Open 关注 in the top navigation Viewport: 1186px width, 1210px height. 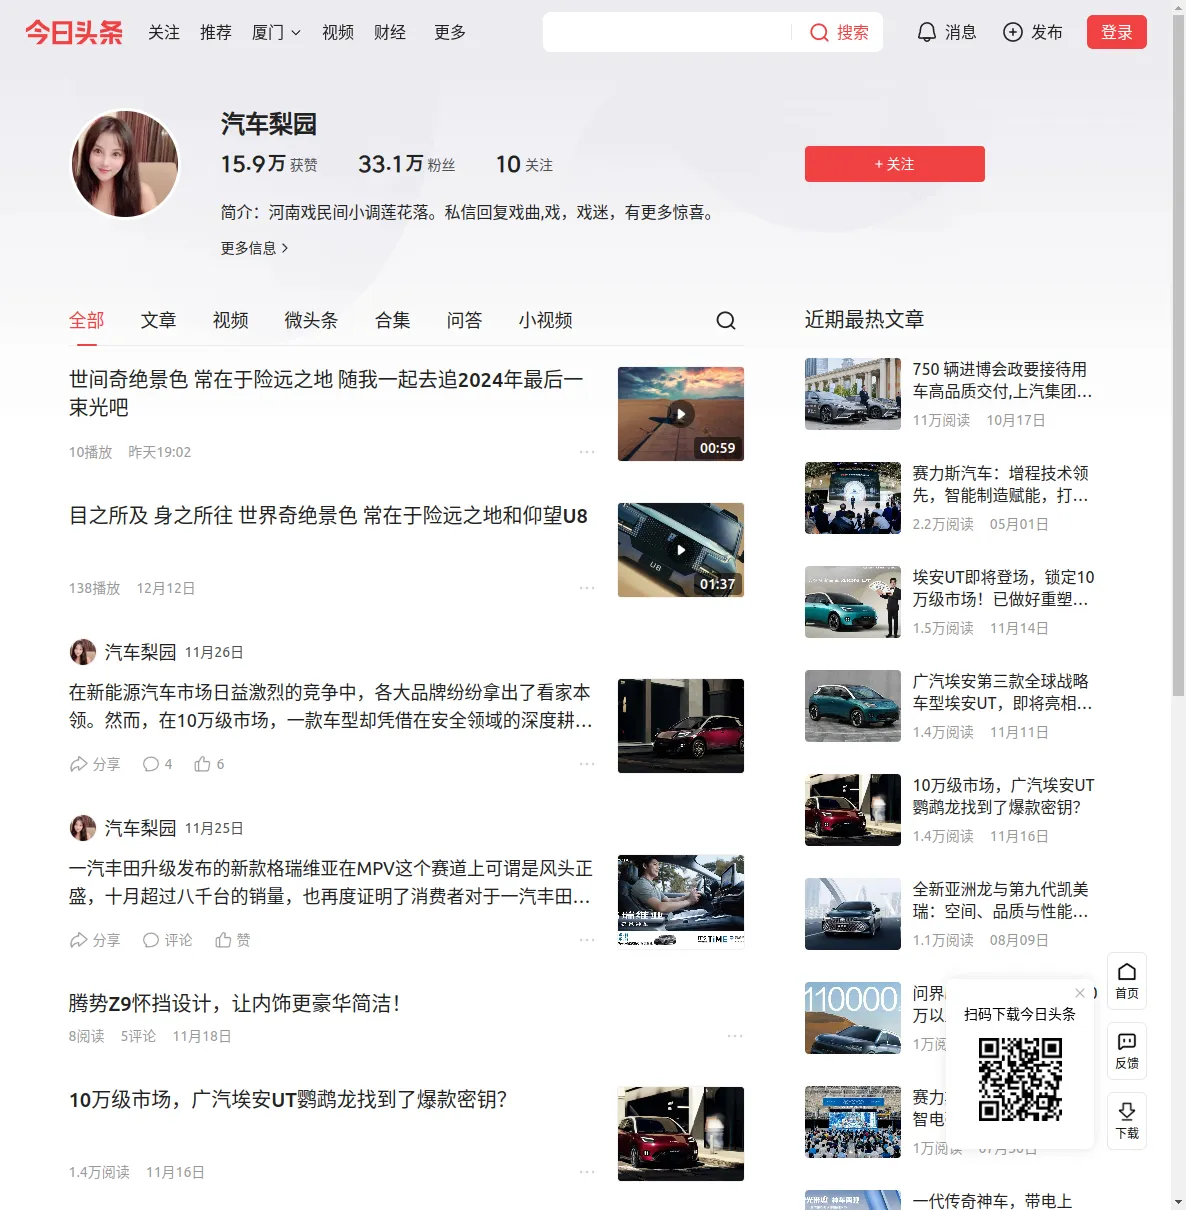pos(164,32)
